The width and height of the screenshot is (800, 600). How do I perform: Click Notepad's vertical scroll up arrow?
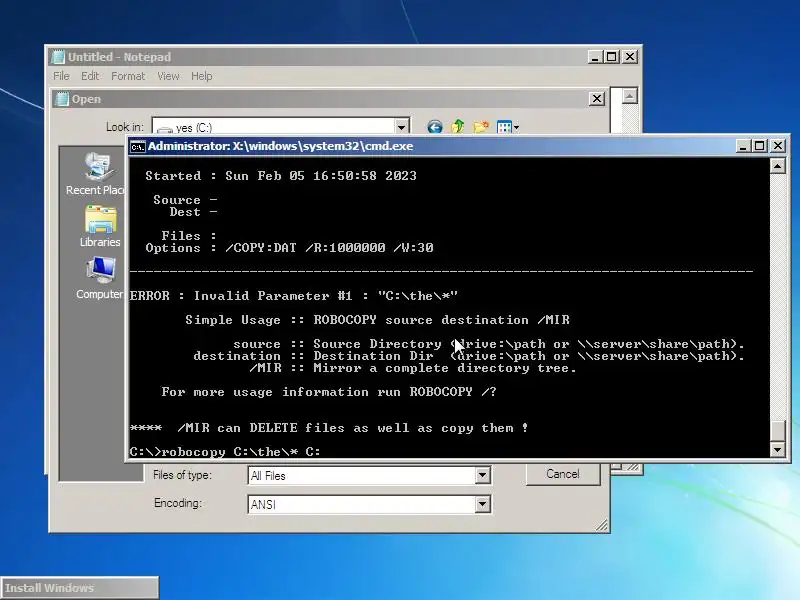tap(630, 96)
